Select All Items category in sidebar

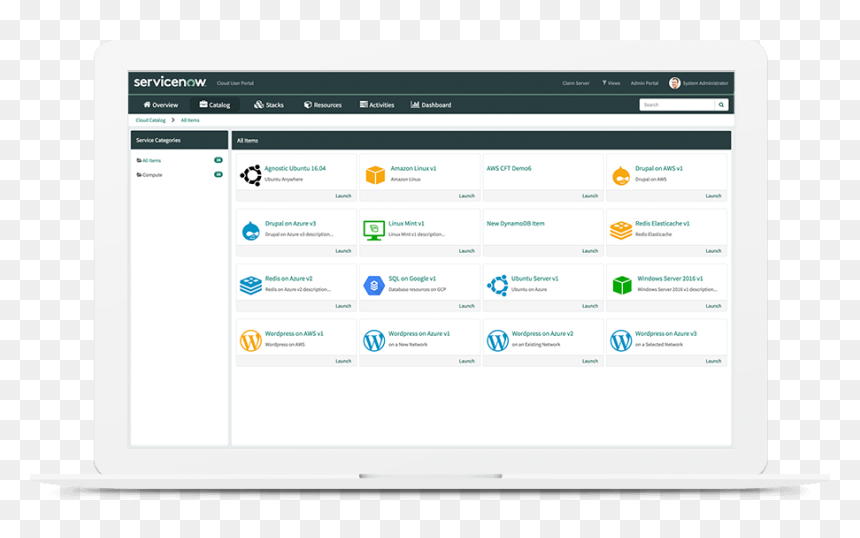point(149,161)
